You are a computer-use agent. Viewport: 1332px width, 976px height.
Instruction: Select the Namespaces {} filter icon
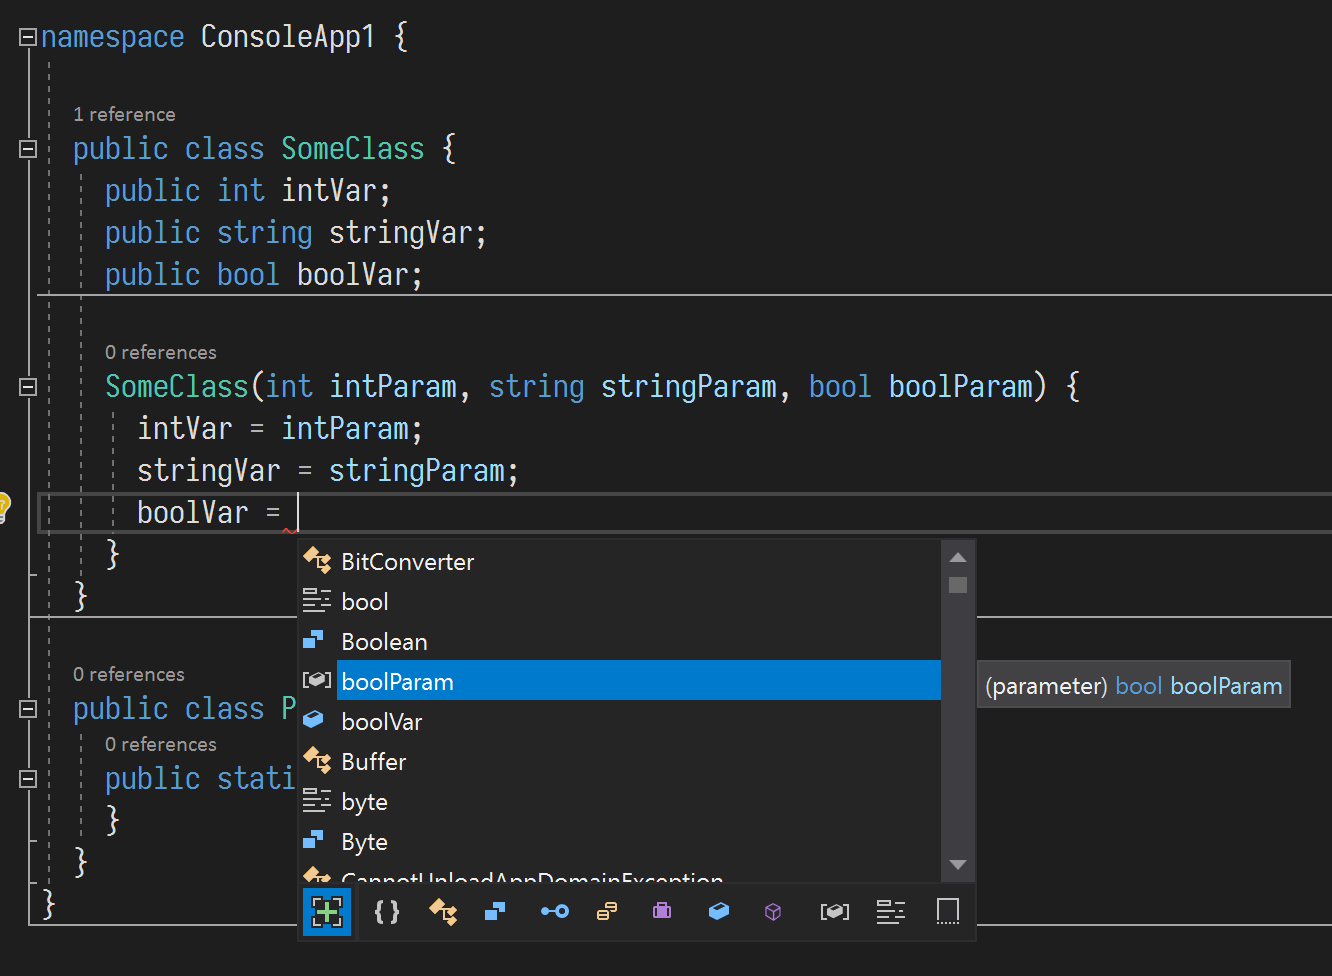click(387, 911)
